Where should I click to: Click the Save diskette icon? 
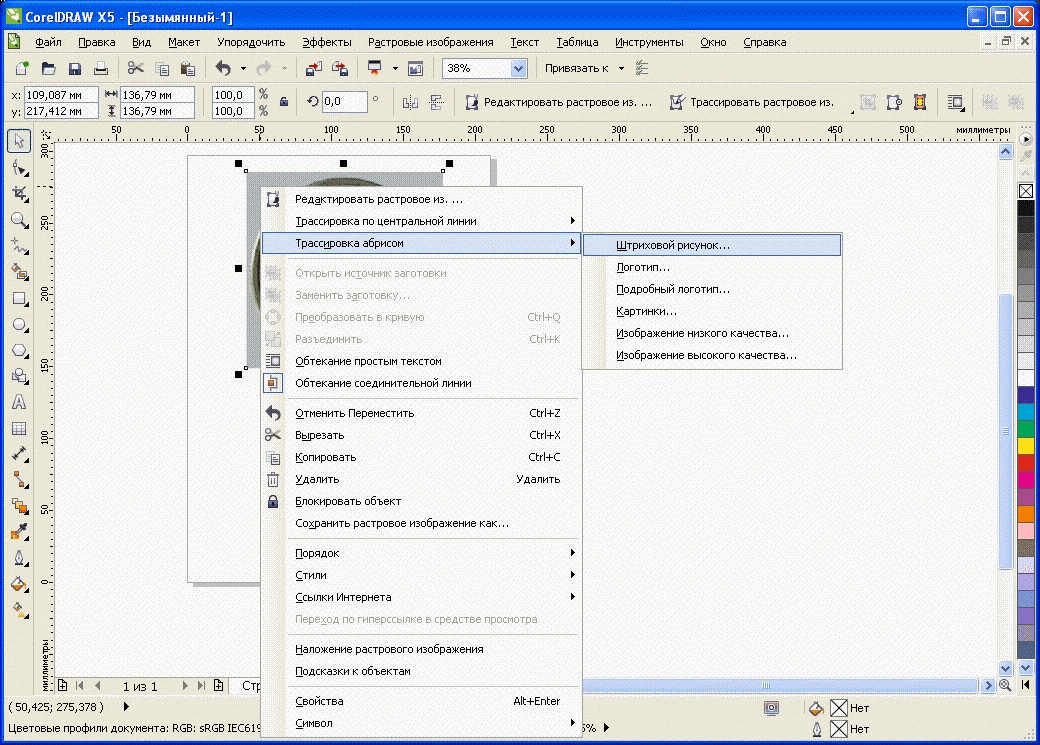74,68
